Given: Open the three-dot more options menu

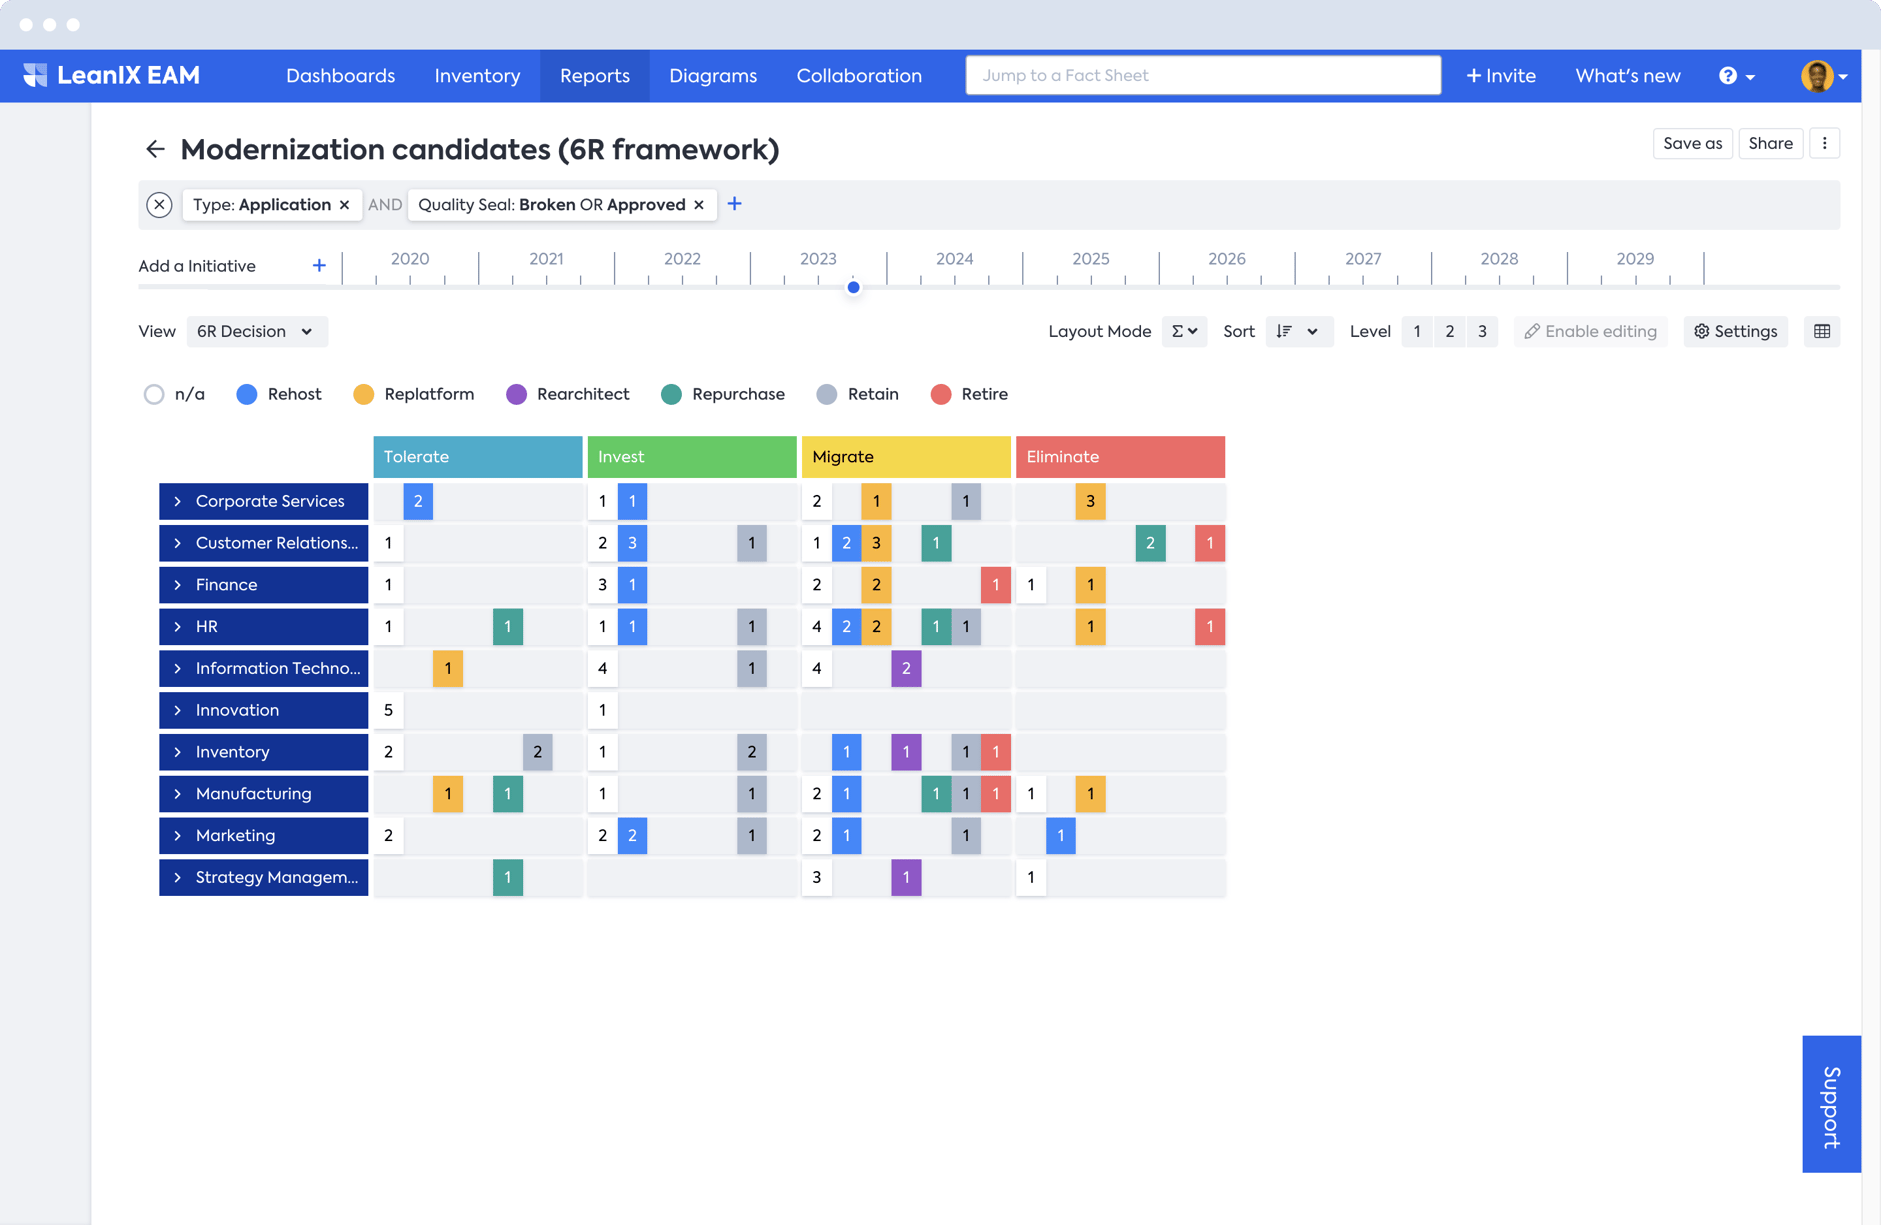Looking at the screenshot, I should point(1825,143).
